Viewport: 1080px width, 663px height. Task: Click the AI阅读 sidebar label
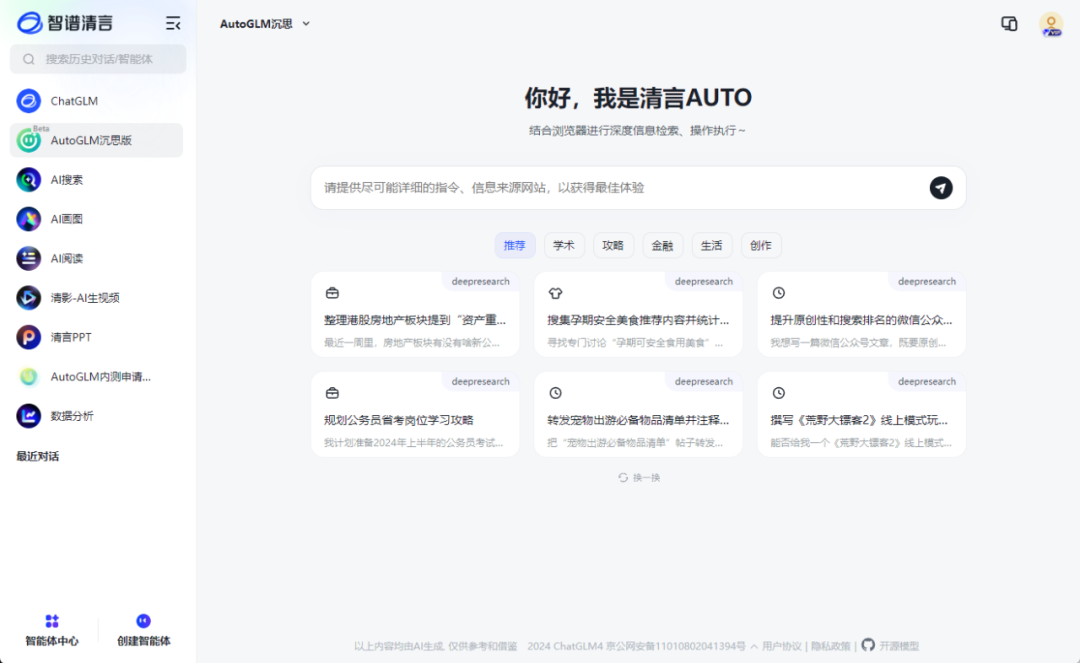pyautogui.click(x=67, y=258)
